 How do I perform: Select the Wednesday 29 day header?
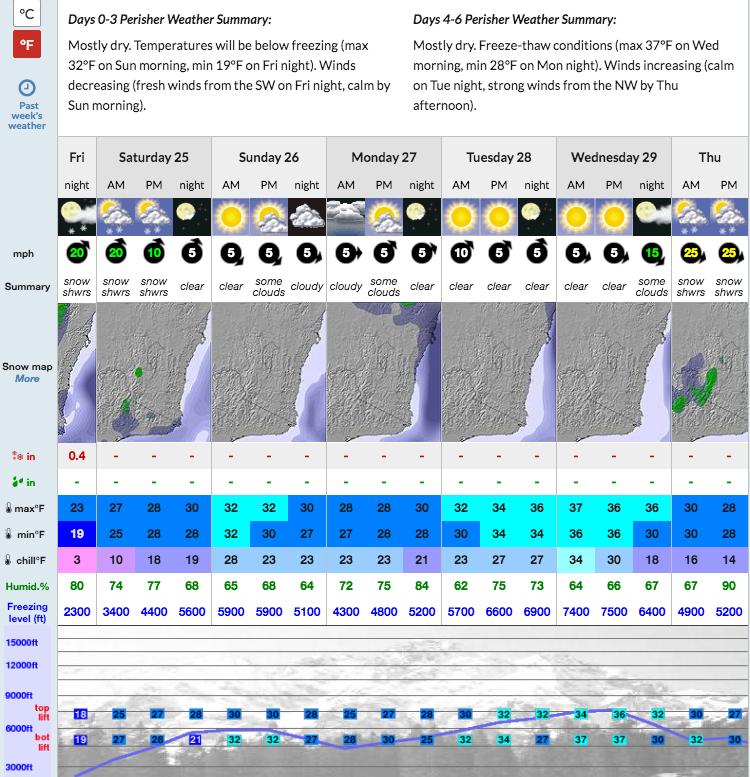point(614,158)
